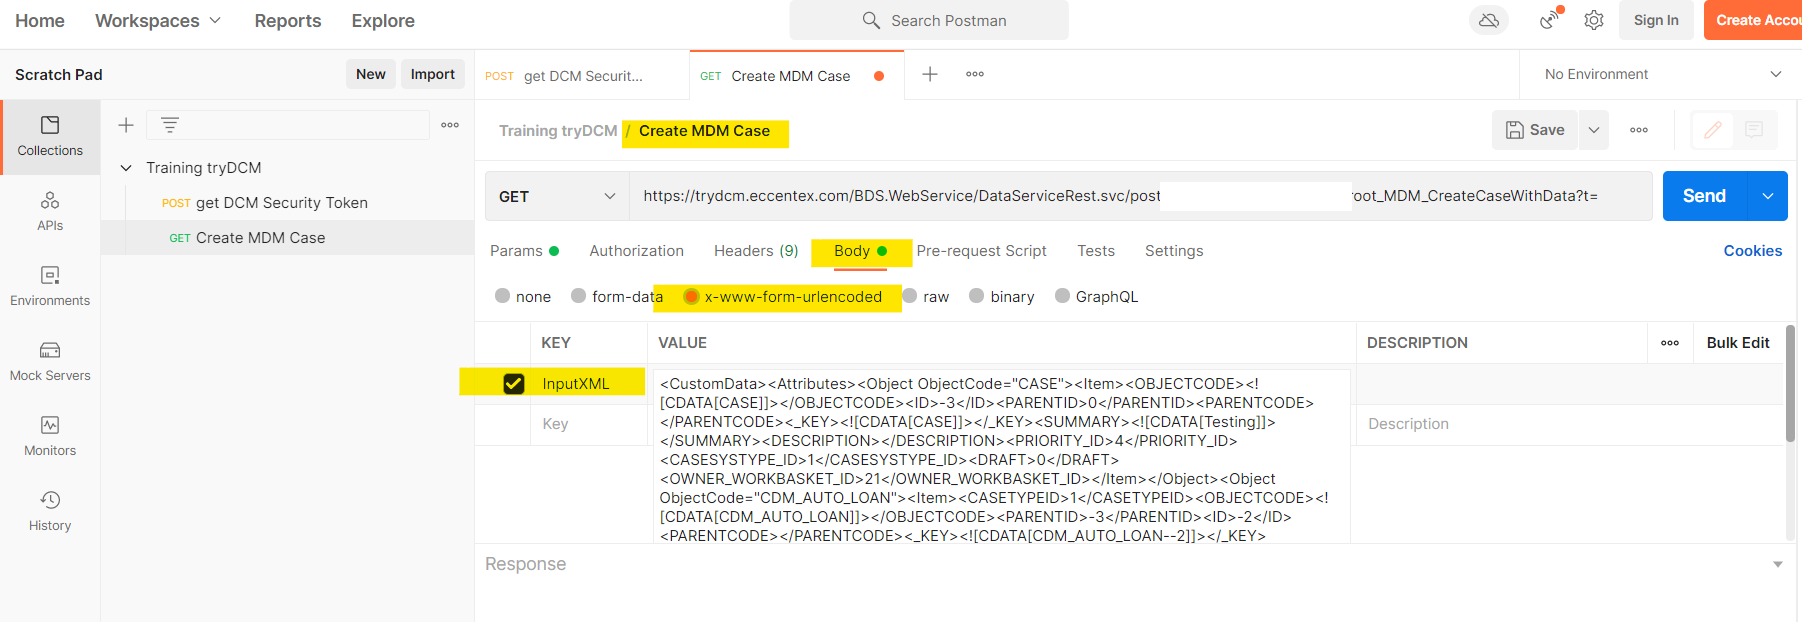Switch to the Settings request tab
1802x622 pixels.
tap(1174, 251)
